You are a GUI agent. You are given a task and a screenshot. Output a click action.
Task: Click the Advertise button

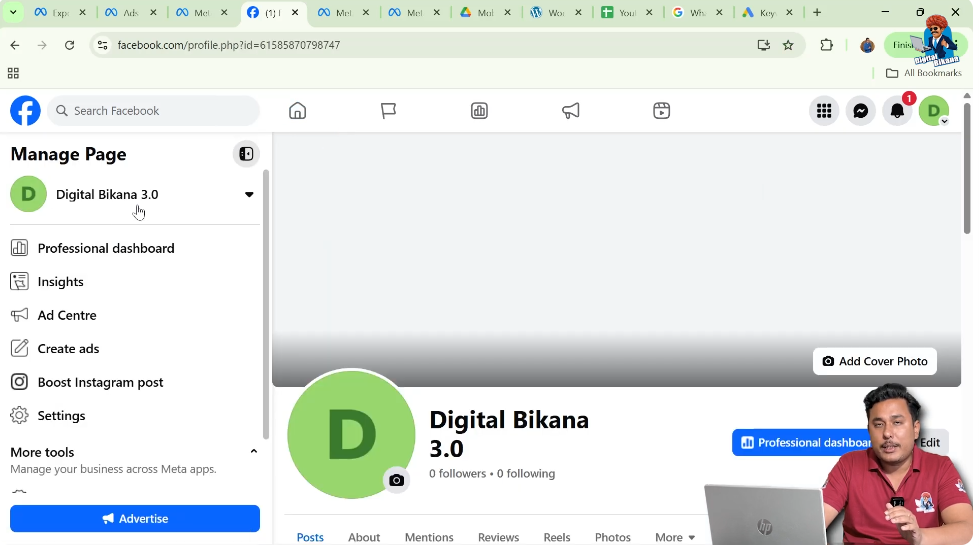(135, 519)
